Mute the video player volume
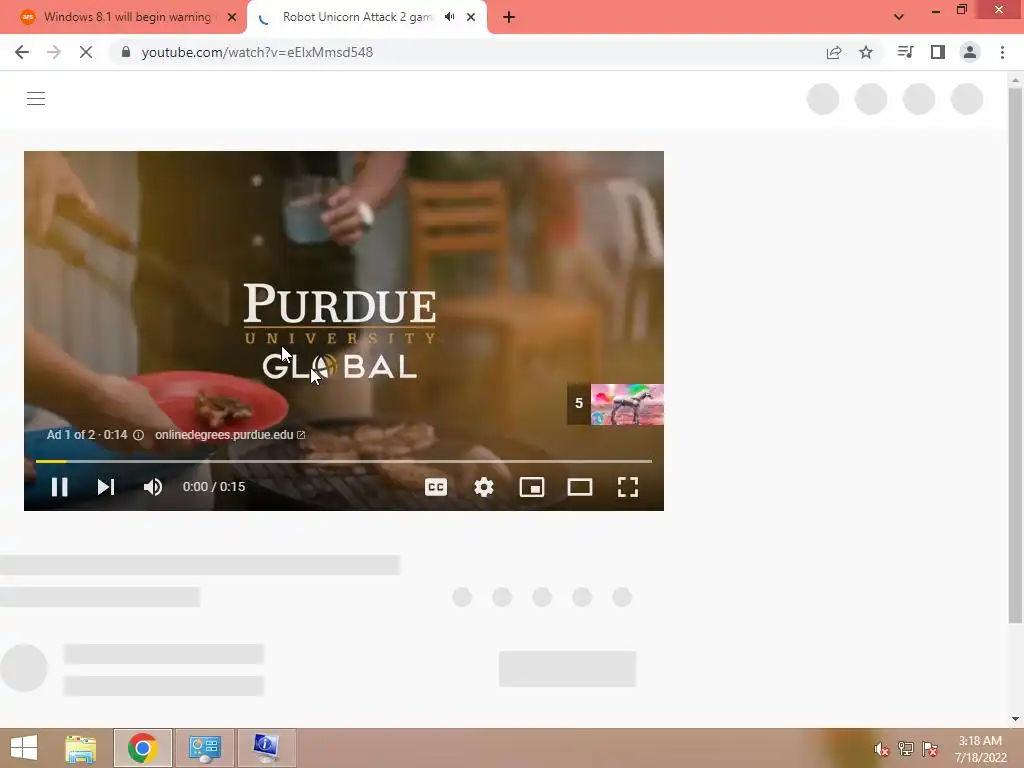The image size is (1024, 768). [153, 487]
